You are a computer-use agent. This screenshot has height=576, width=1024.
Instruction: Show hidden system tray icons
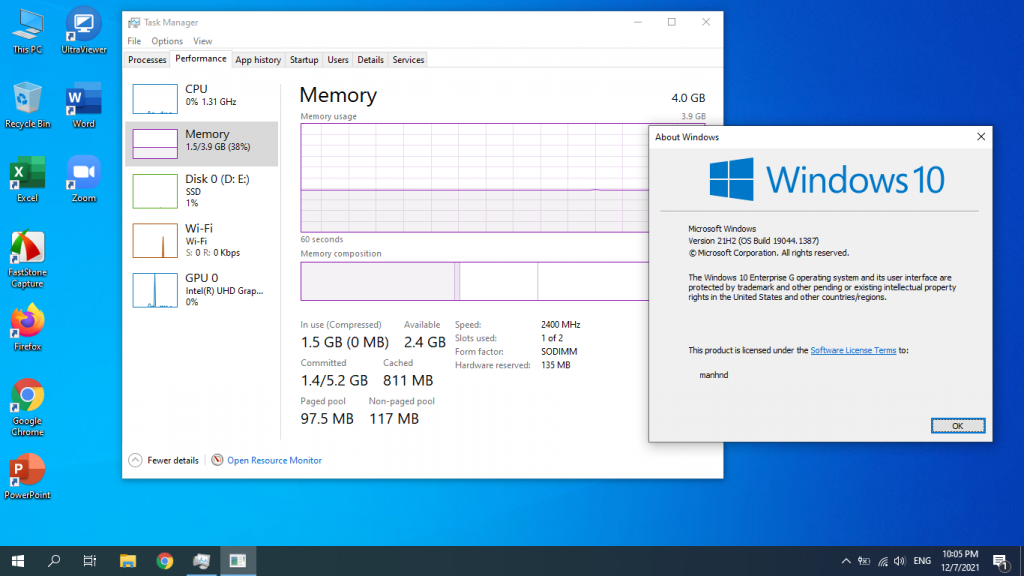coord(846,561)
